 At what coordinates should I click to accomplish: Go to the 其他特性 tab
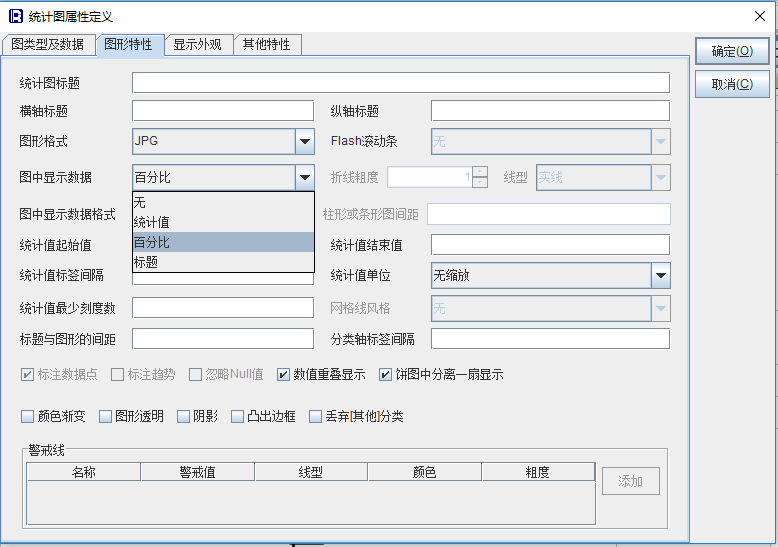(266, 45)
